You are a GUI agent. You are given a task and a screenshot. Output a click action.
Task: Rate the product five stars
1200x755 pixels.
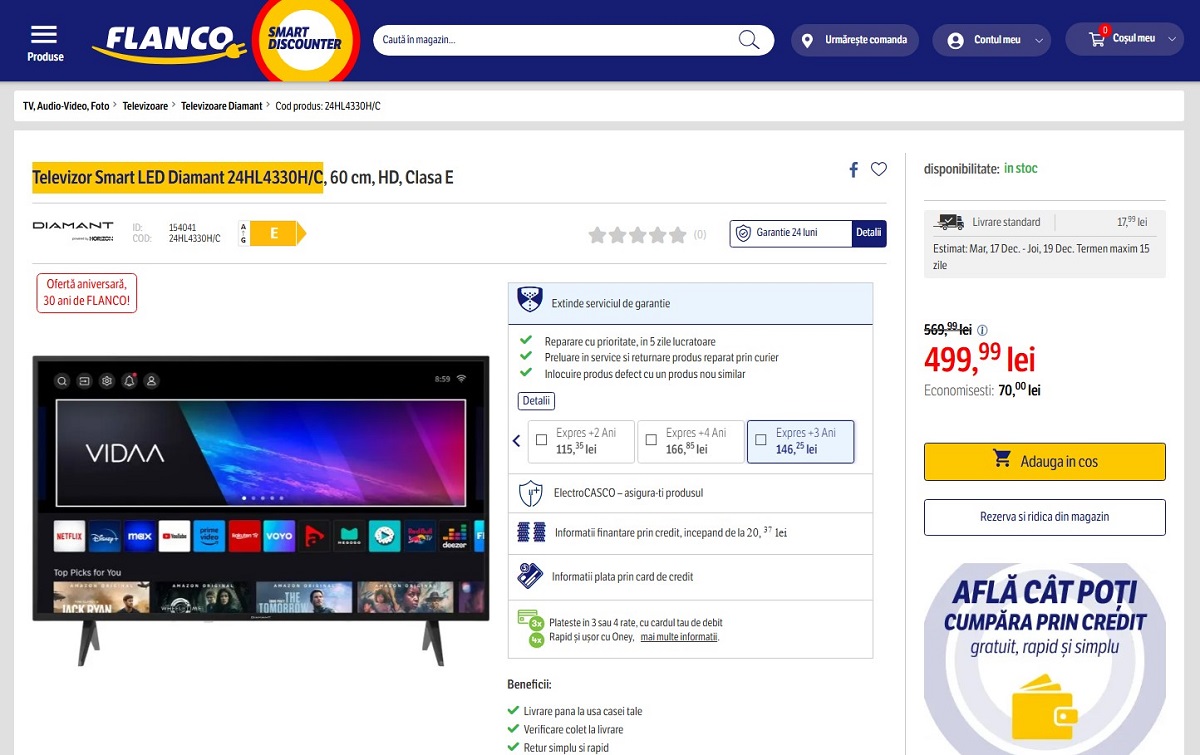coord(678,235)
